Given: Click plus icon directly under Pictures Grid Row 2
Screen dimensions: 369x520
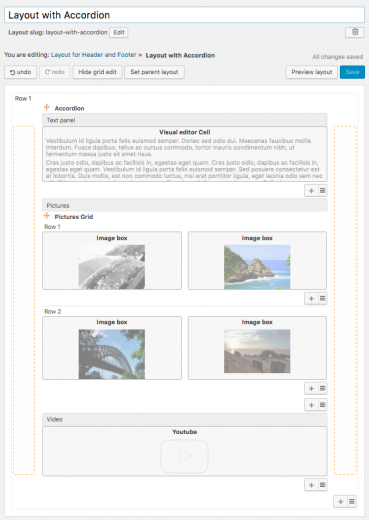Looking at the screenshot, I should click(x=311, y=388).
